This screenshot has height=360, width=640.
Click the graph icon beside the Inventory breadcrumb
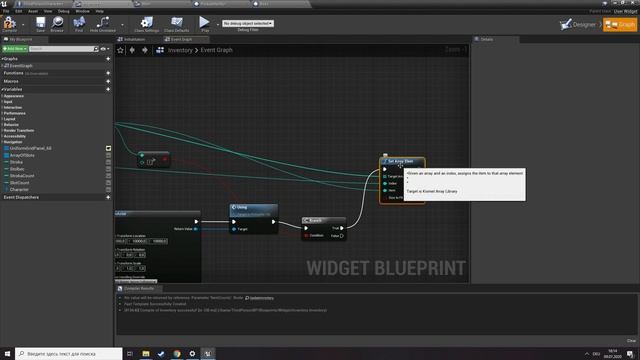point(160,50)
